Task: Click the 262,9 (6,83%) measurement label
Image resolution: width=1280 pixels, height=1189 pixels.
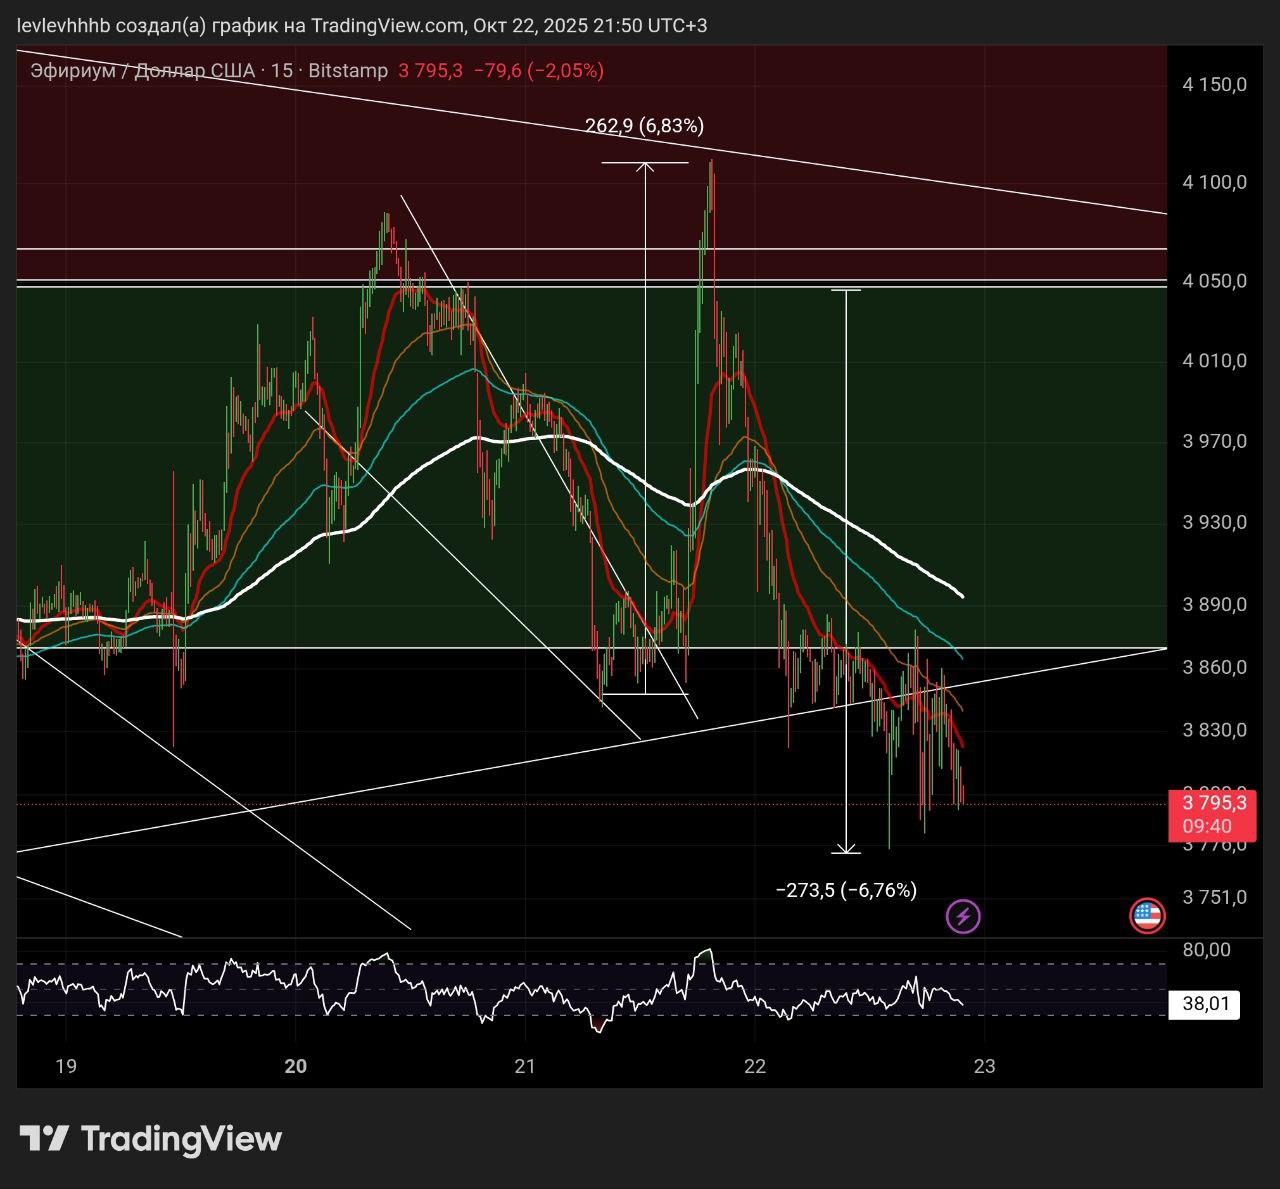Action: pos(644,126)
